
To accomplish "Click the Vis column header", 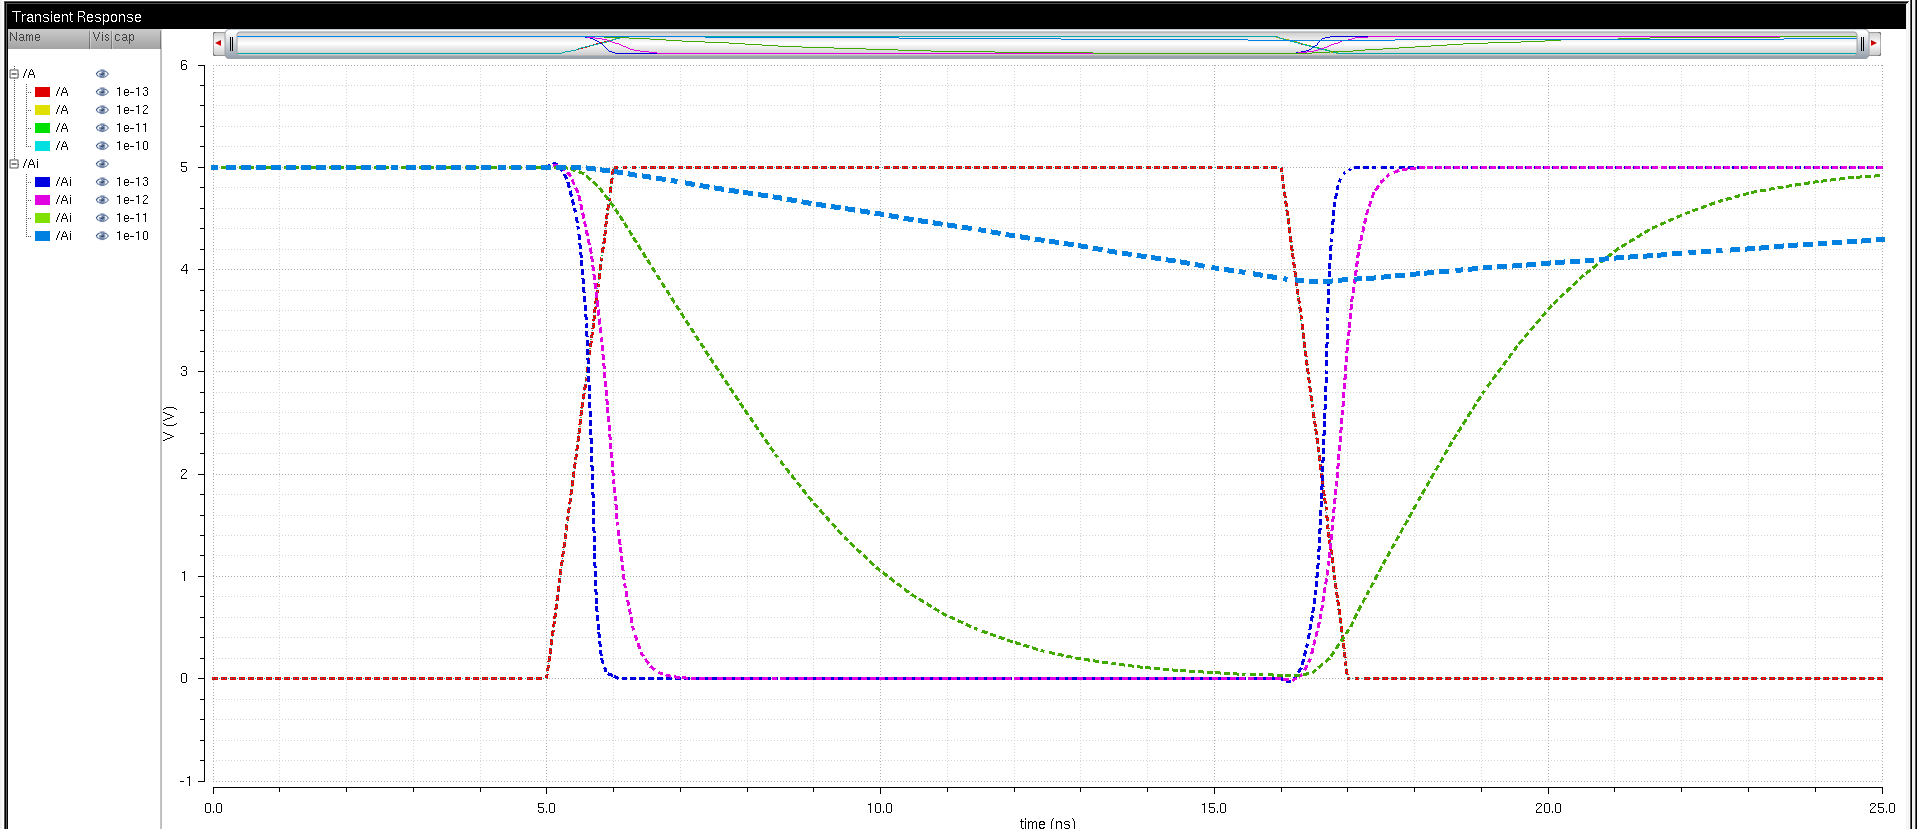I will pos(100,37).
